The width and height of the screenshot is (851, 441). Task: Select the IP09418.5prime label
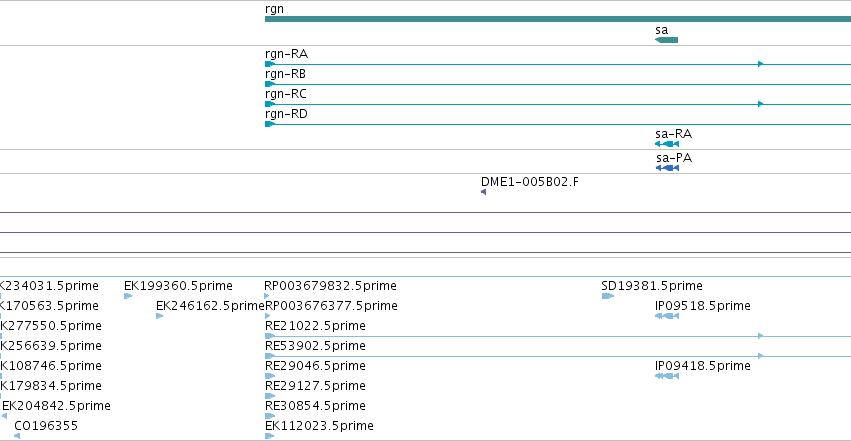point(703,366)
